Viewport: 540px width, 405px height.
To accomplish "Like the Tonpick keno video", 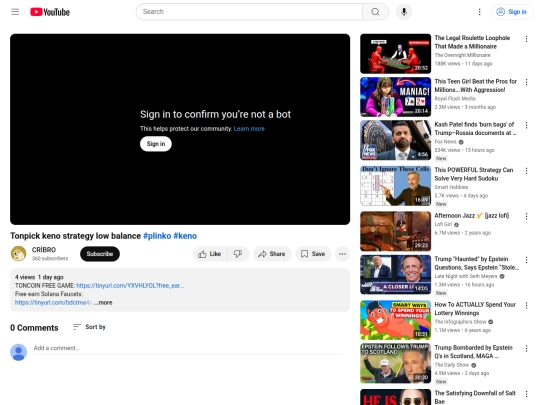I will click(210, 254).
